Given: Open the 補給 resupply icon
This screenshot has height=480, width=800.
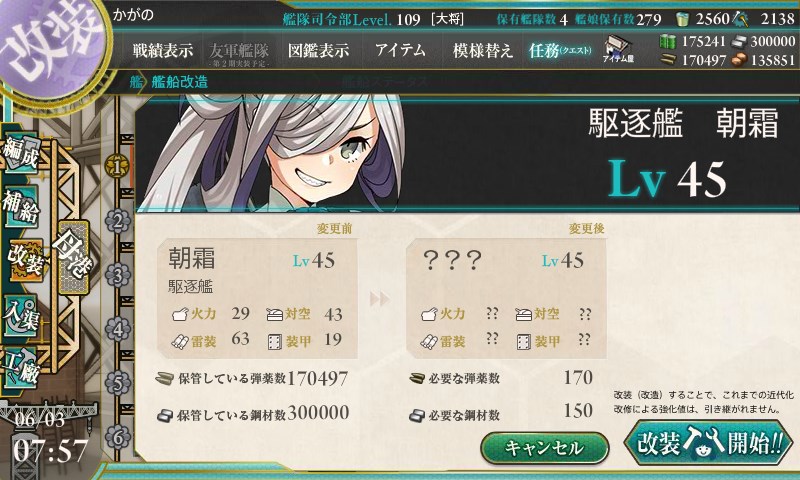Looking at the screenshot, I should (x=21, y=206).
